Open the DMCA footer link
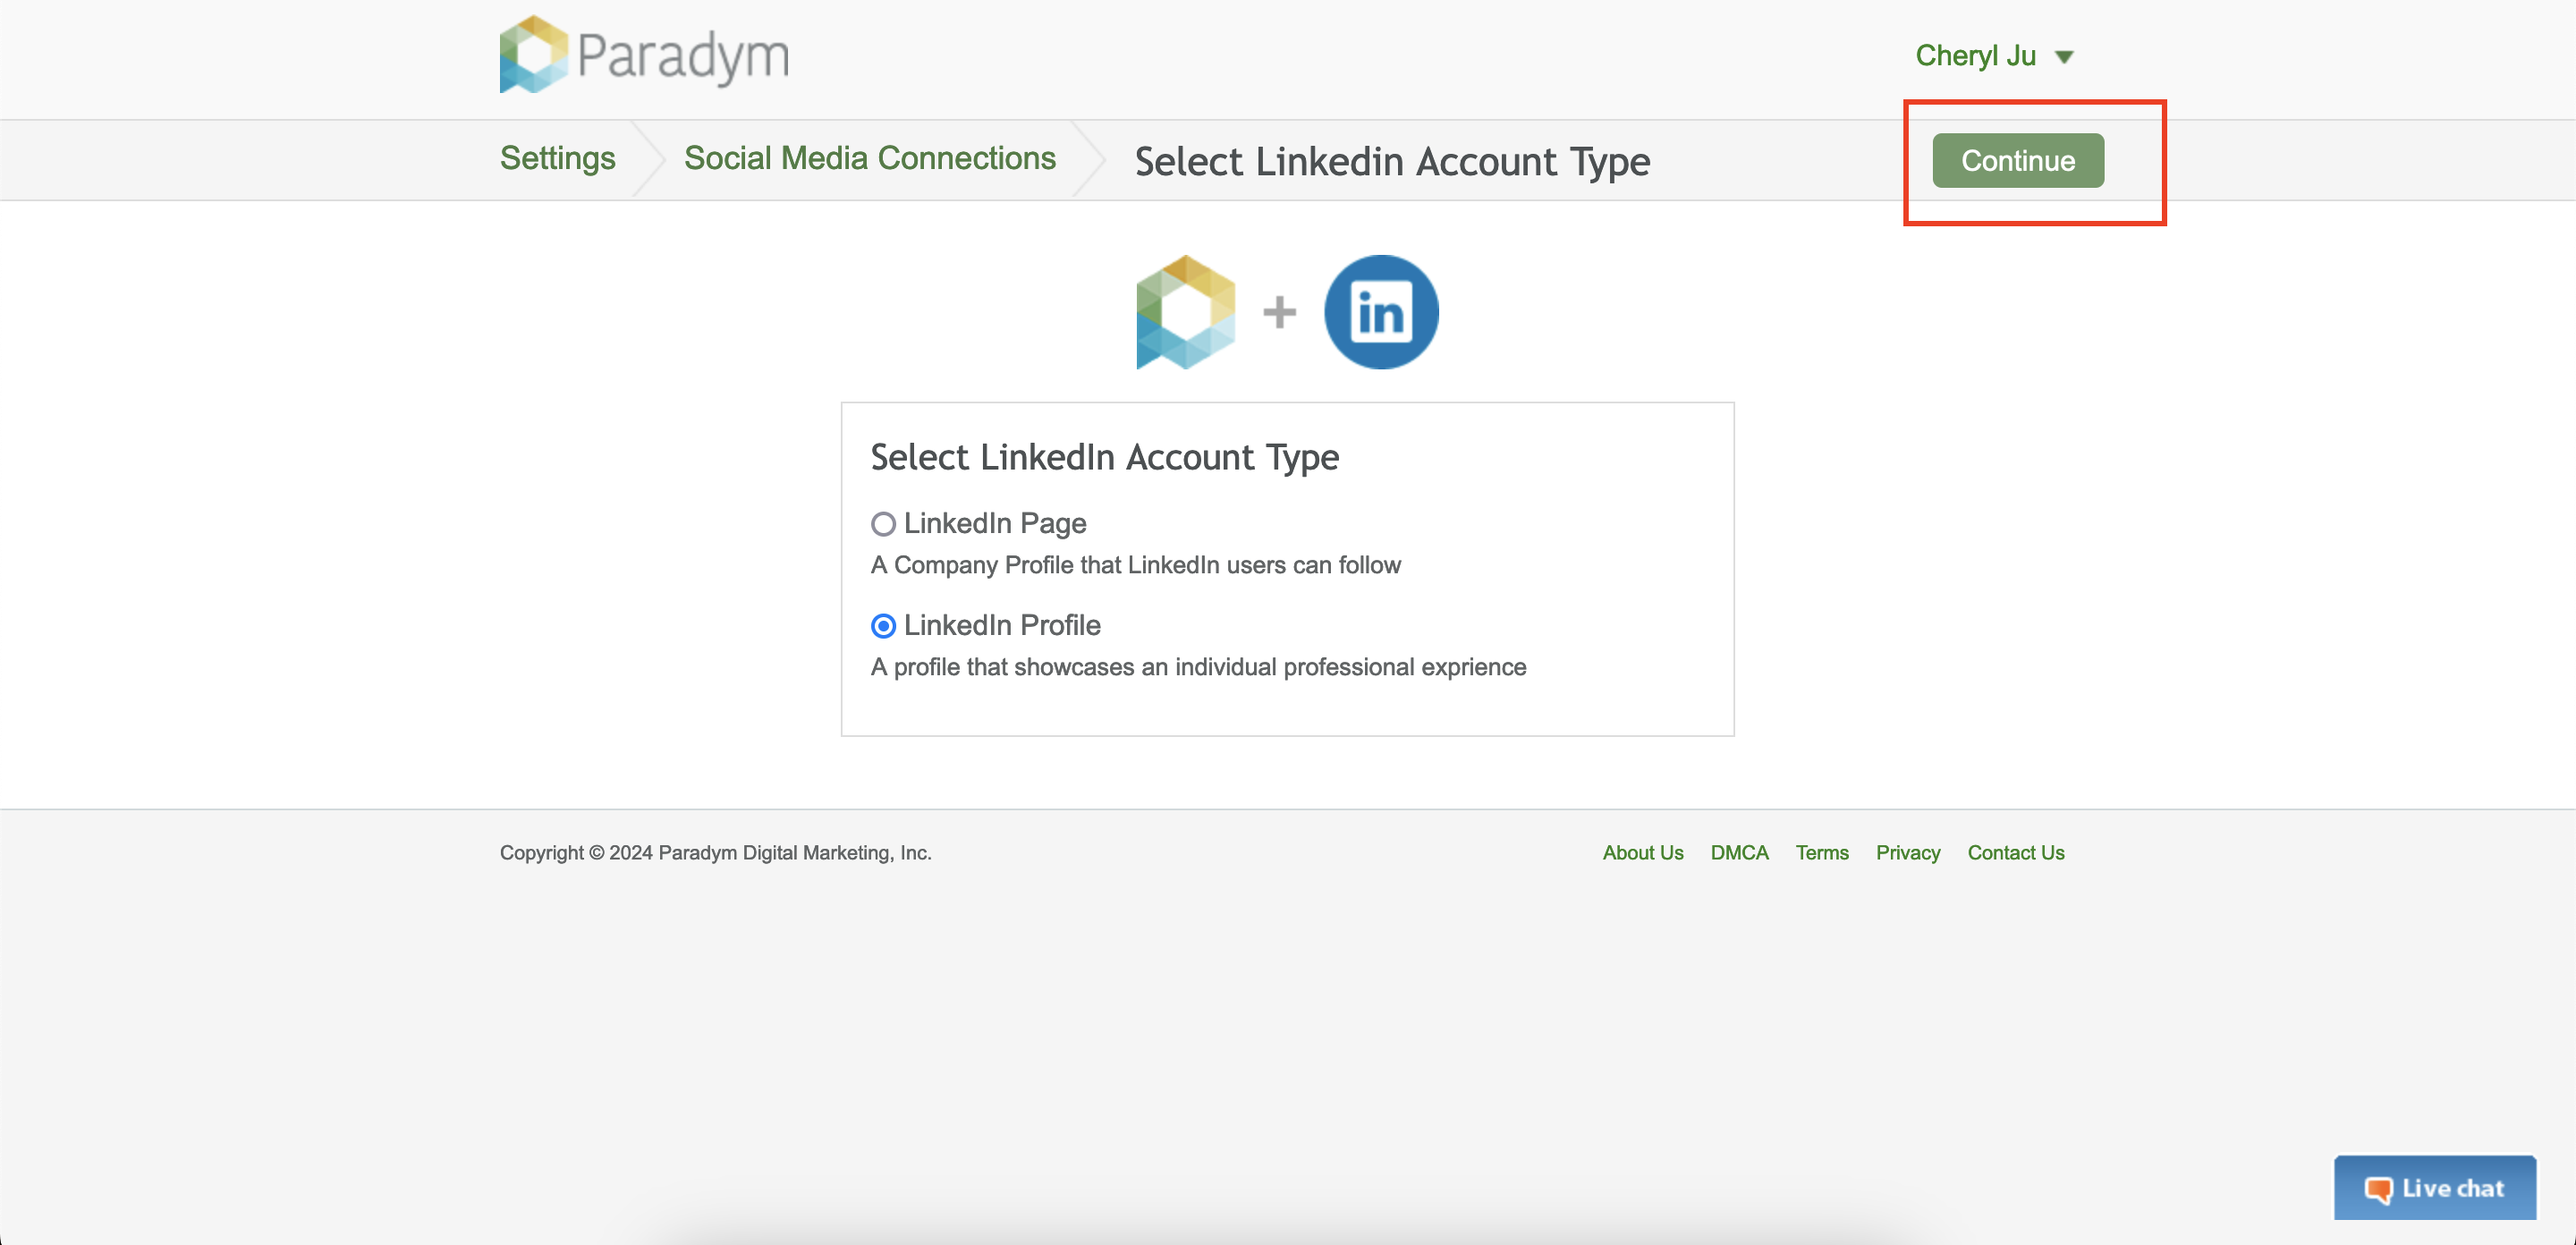2576x1245 pixels. (1739, 852)
